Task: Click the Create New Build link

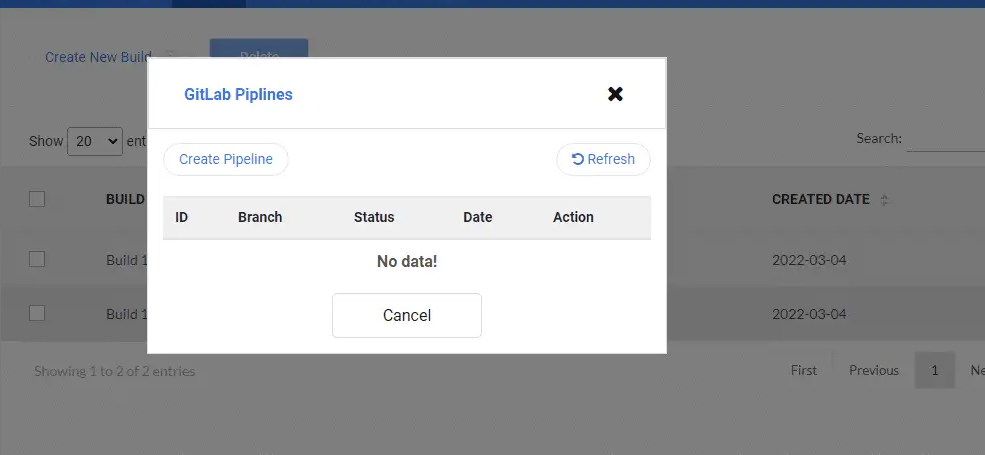Action: 98,57
